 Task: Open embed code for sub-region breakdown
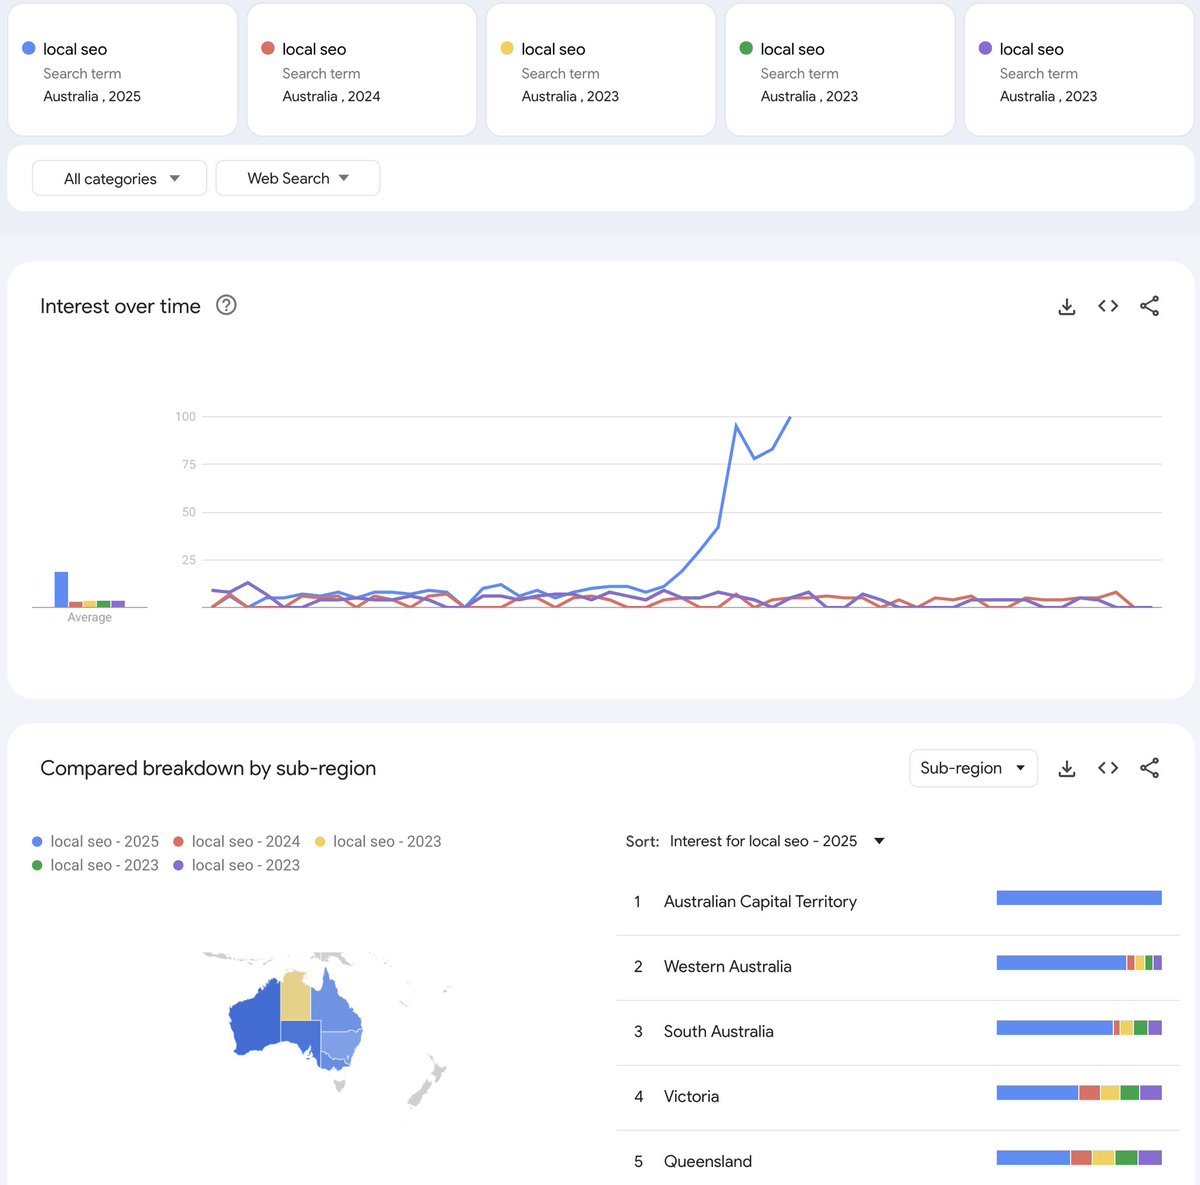point(1108,768)
